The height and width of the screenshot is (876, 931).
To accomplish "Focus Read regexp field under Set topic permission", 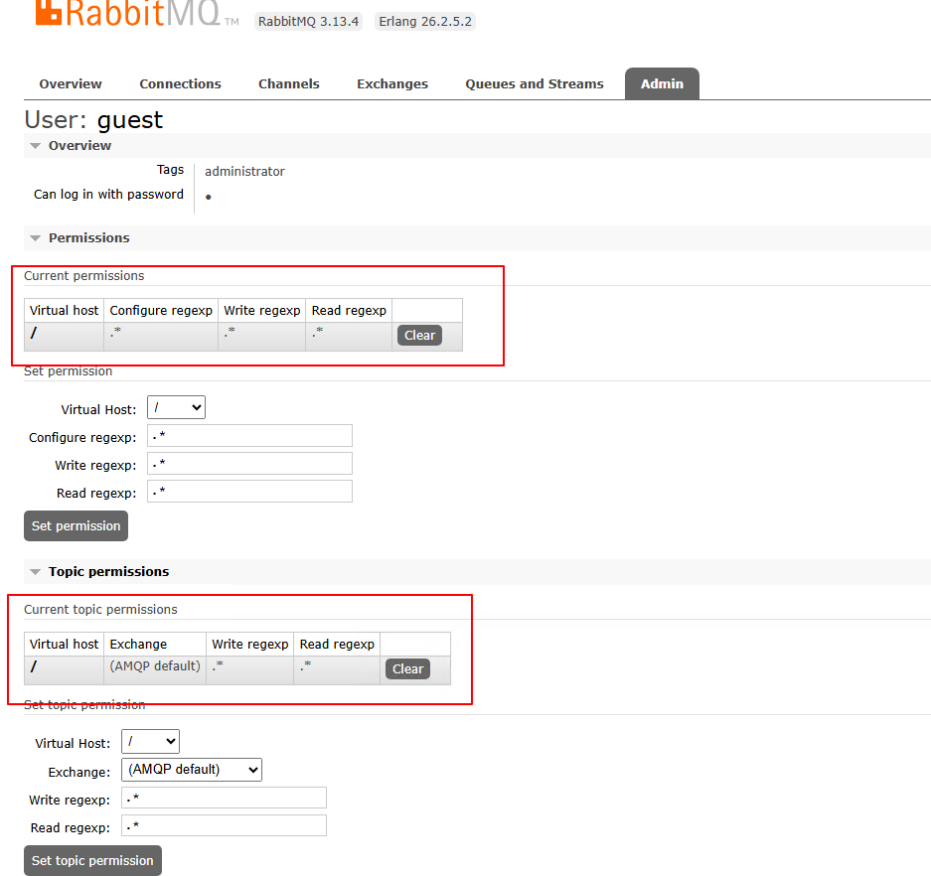I will 224,826.
